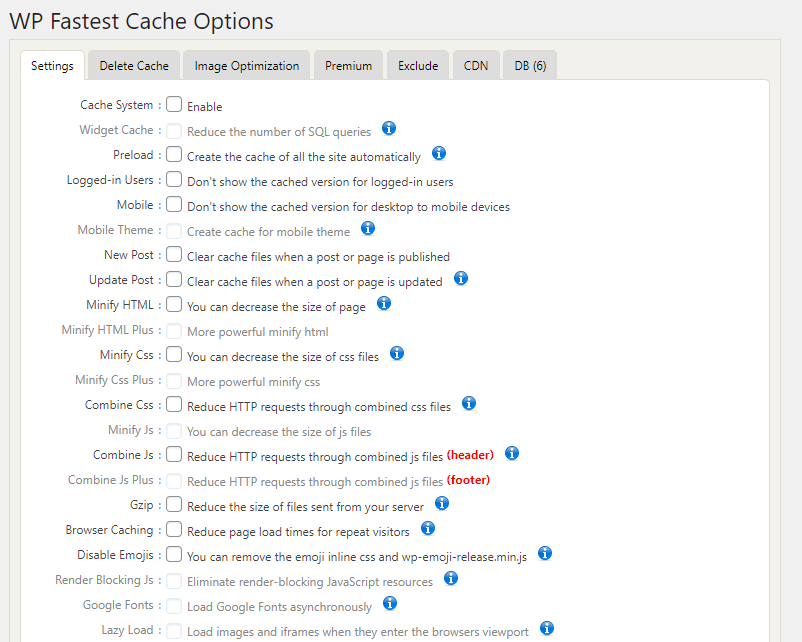Enable the Gzip checkbox

pyautogui.click(x=174, y=505)
